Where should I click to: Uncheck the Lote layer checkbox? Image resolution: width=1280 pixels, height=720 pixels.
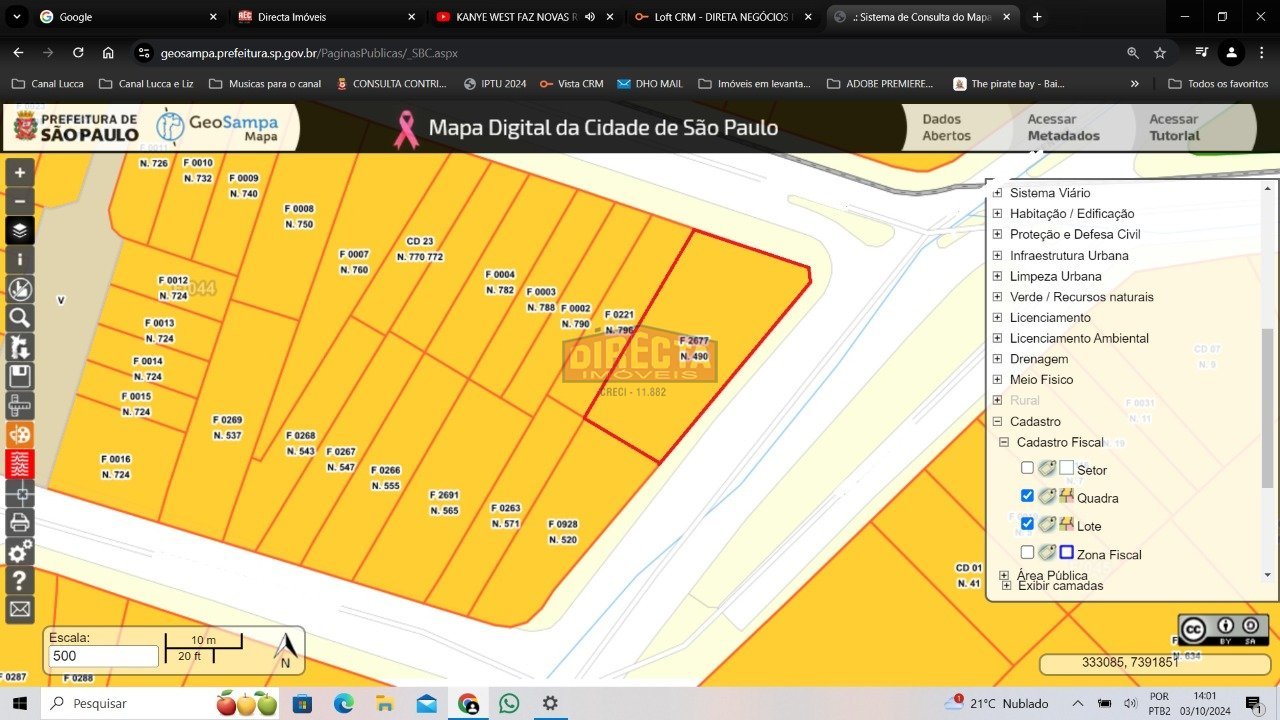point(1027,524)
